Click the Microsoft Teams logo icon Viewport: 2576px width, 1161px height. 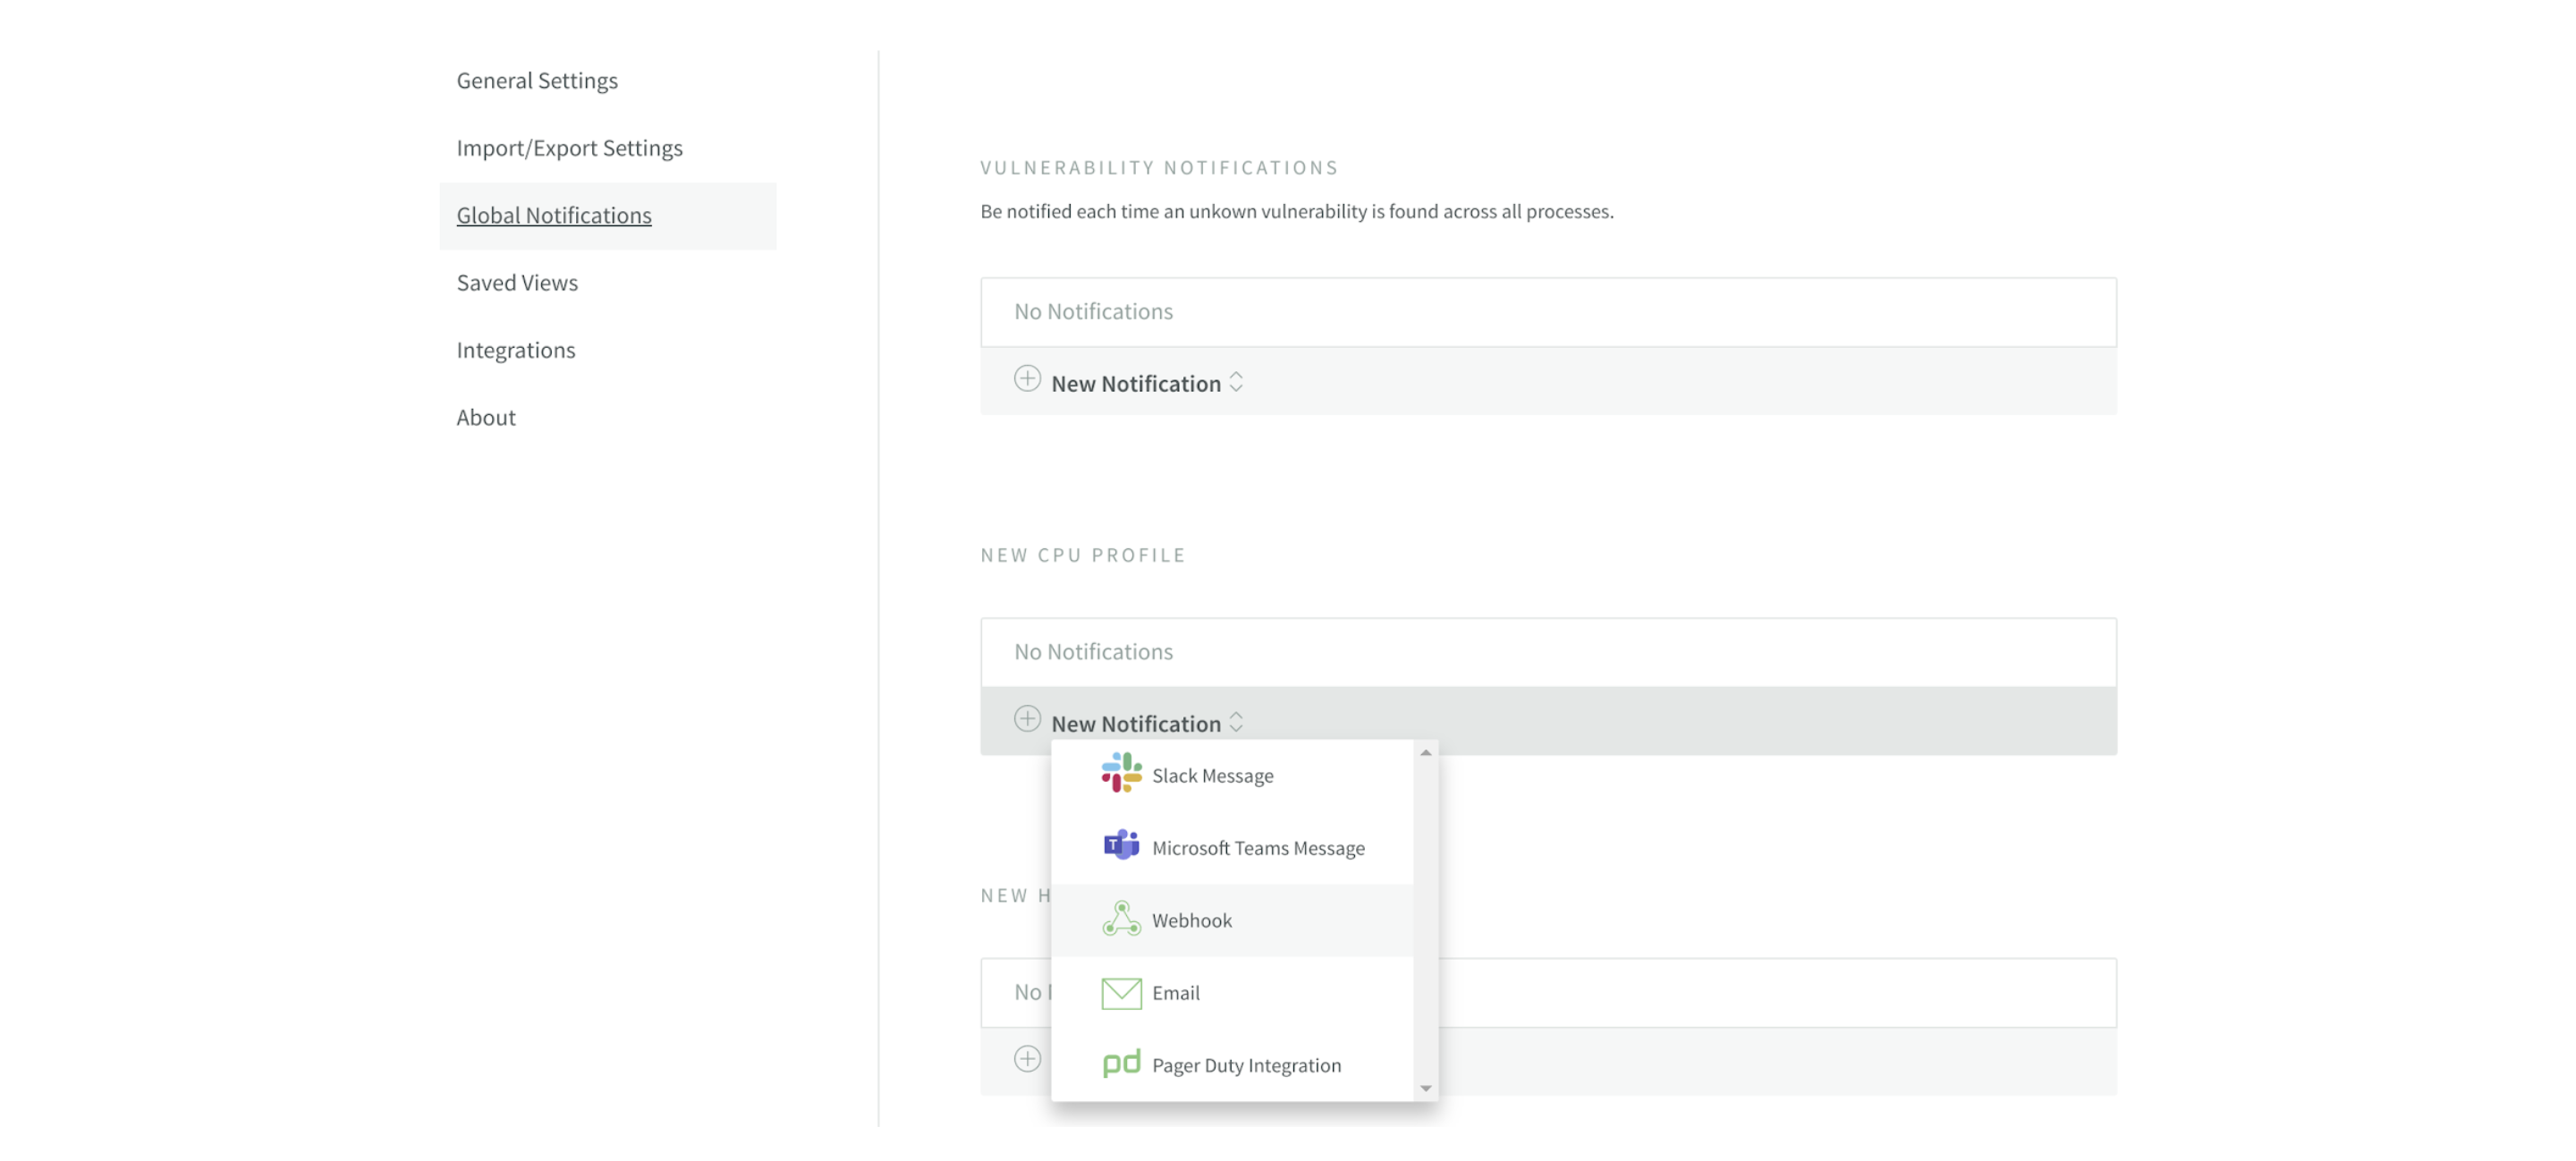[x=1121, y=846]
